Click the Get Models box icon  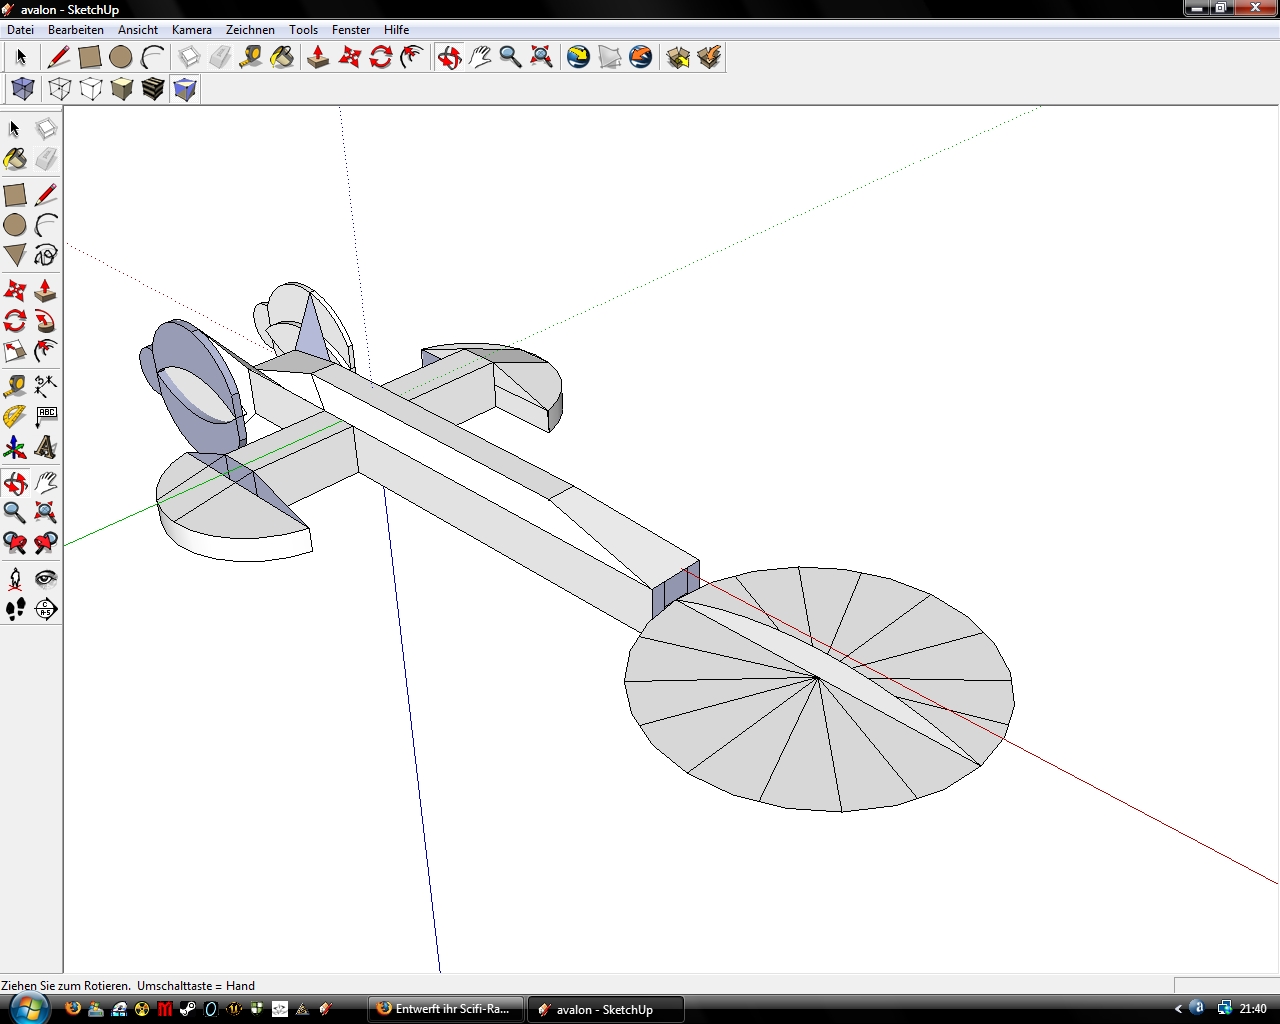(x=678, y=57)
